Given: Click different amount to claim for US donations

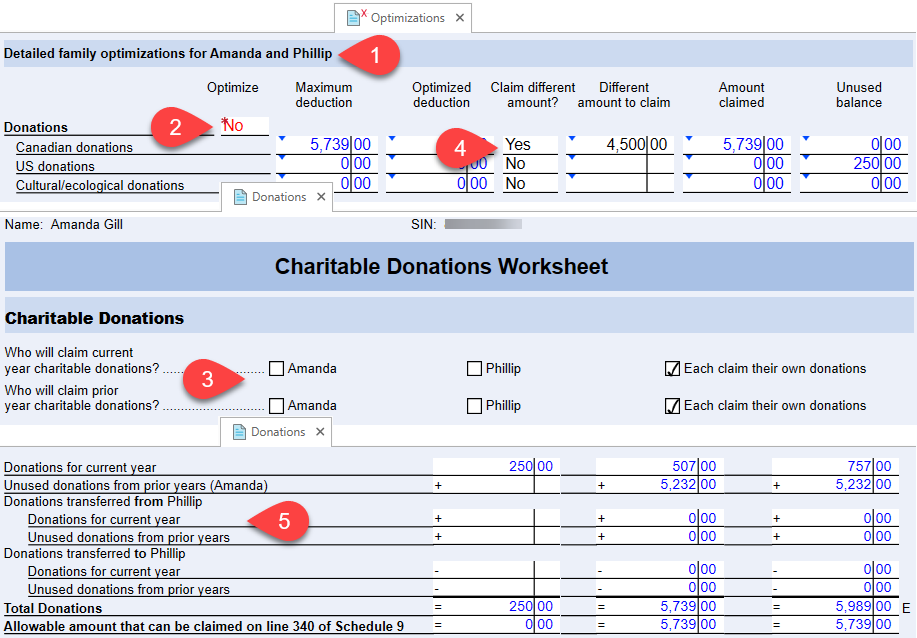Looking at the screenshot, I should (x=619, y=164).
